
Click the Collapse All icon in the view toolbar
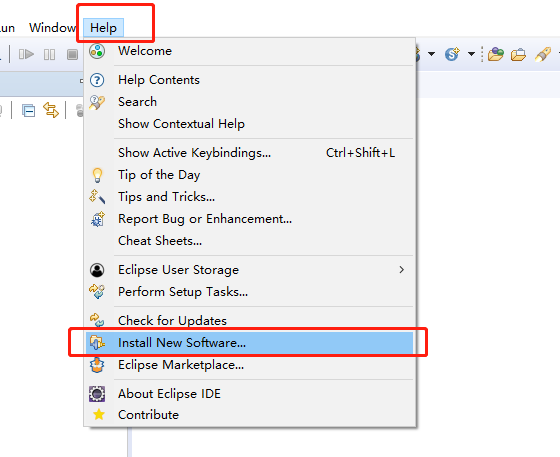[28, 111]
